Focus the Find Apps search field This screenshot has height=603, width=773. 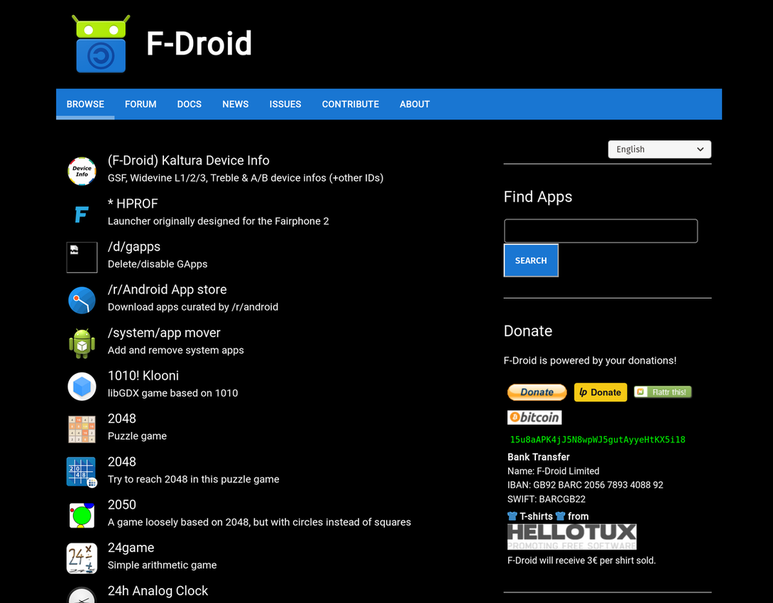click(600, 231)
